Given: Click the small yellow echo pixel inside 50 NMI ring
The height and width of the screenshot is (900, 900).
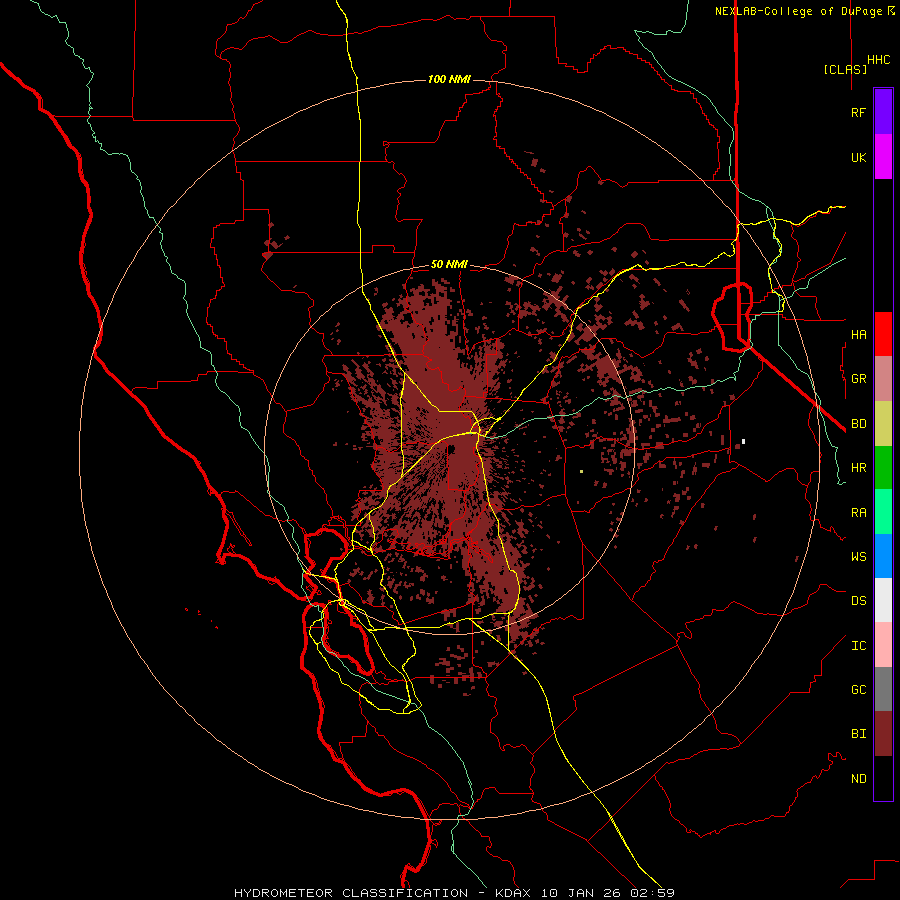Looking at the screenshot, I should pyautogui.click(x=581, y=471).
